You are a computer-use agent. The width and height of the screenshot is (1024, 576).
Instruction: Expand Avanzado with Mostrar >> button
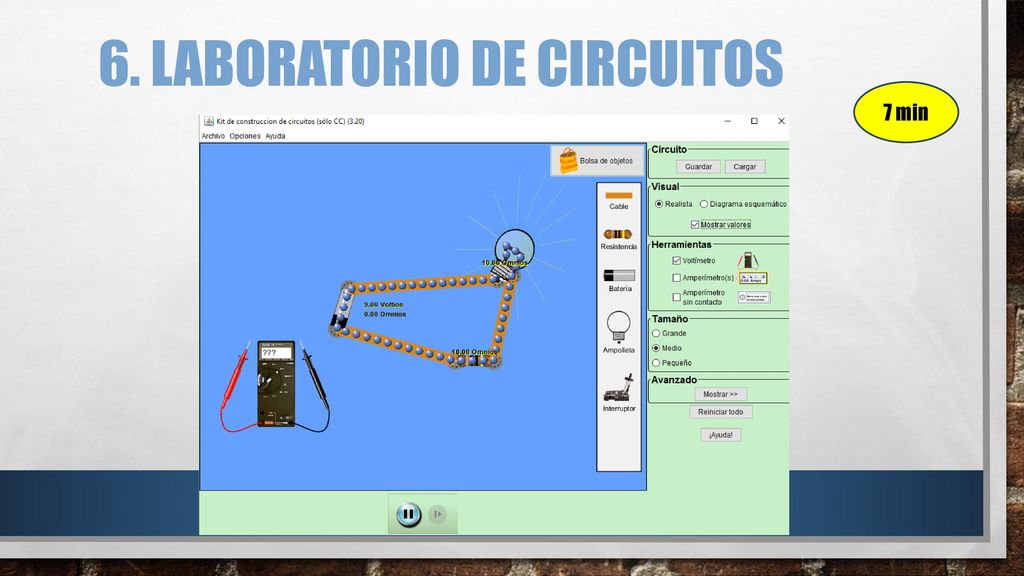point(720,394)
